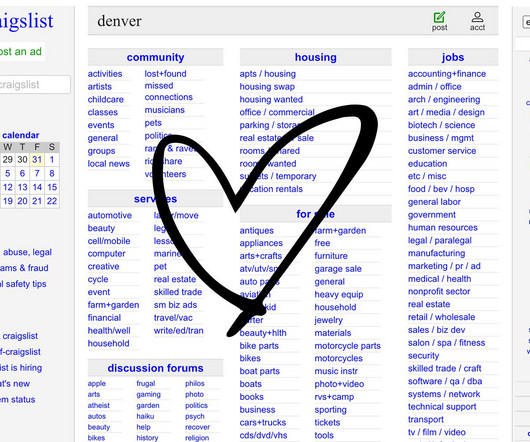
Task: Open cars+trucks for sale
Action: (263, 422)
